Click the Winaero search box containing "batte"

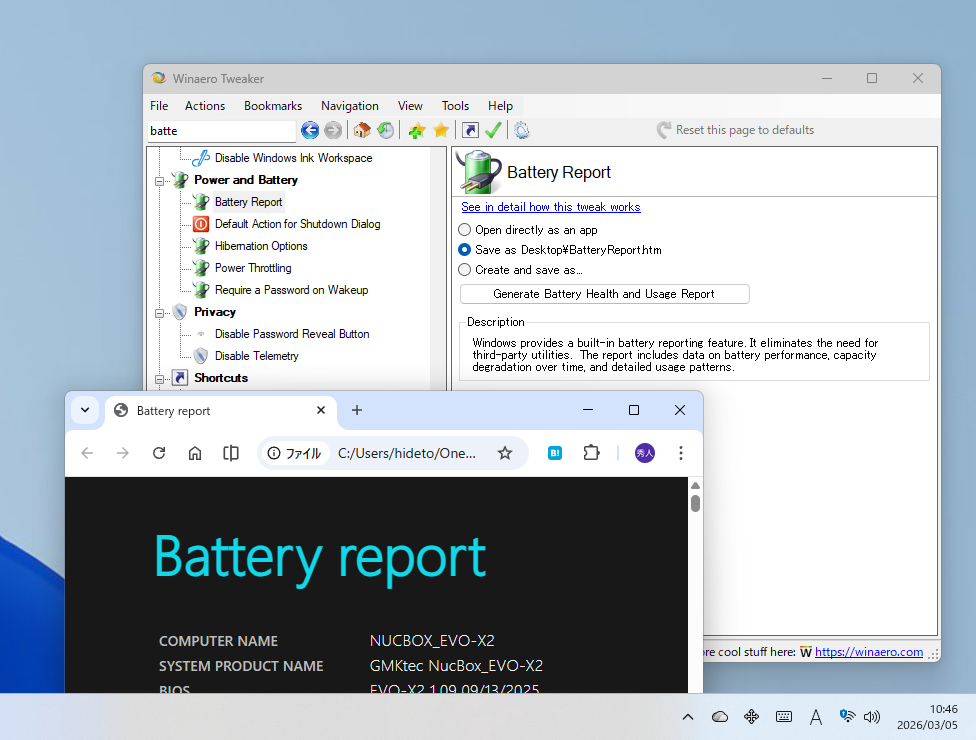coord(220,131)
